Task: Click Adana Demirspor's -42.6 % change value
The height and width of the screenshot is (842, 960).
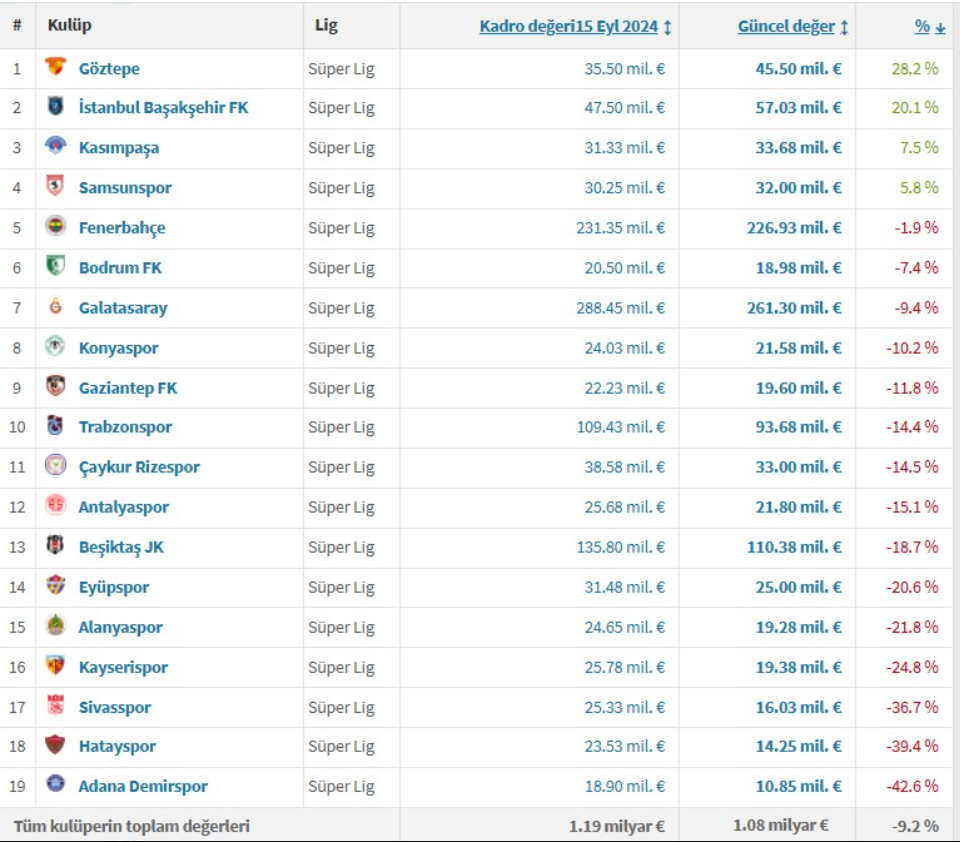Action: (912, 786)
